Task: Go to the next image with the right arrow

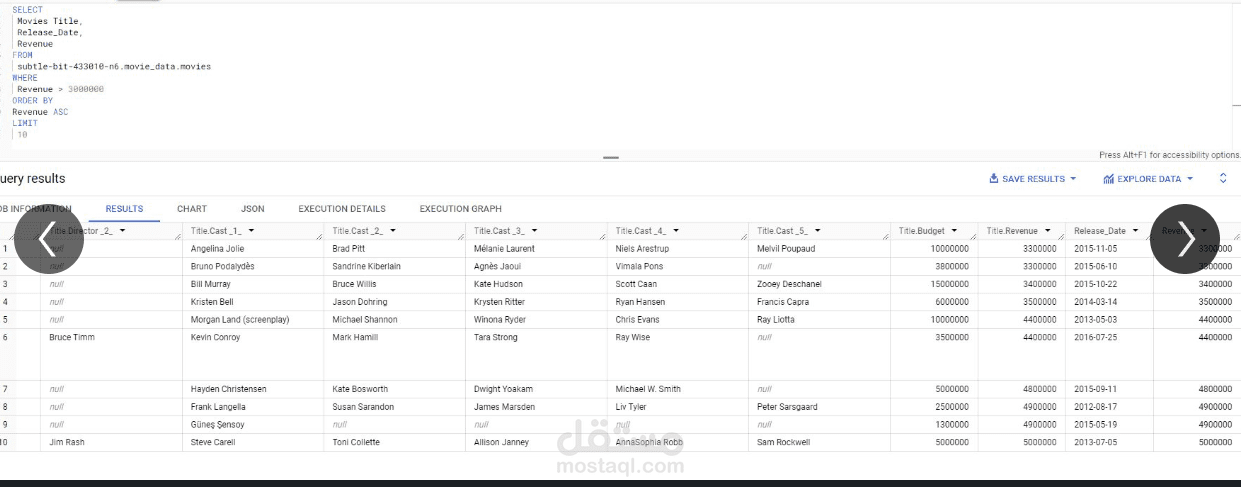Action: (1185, 239)
